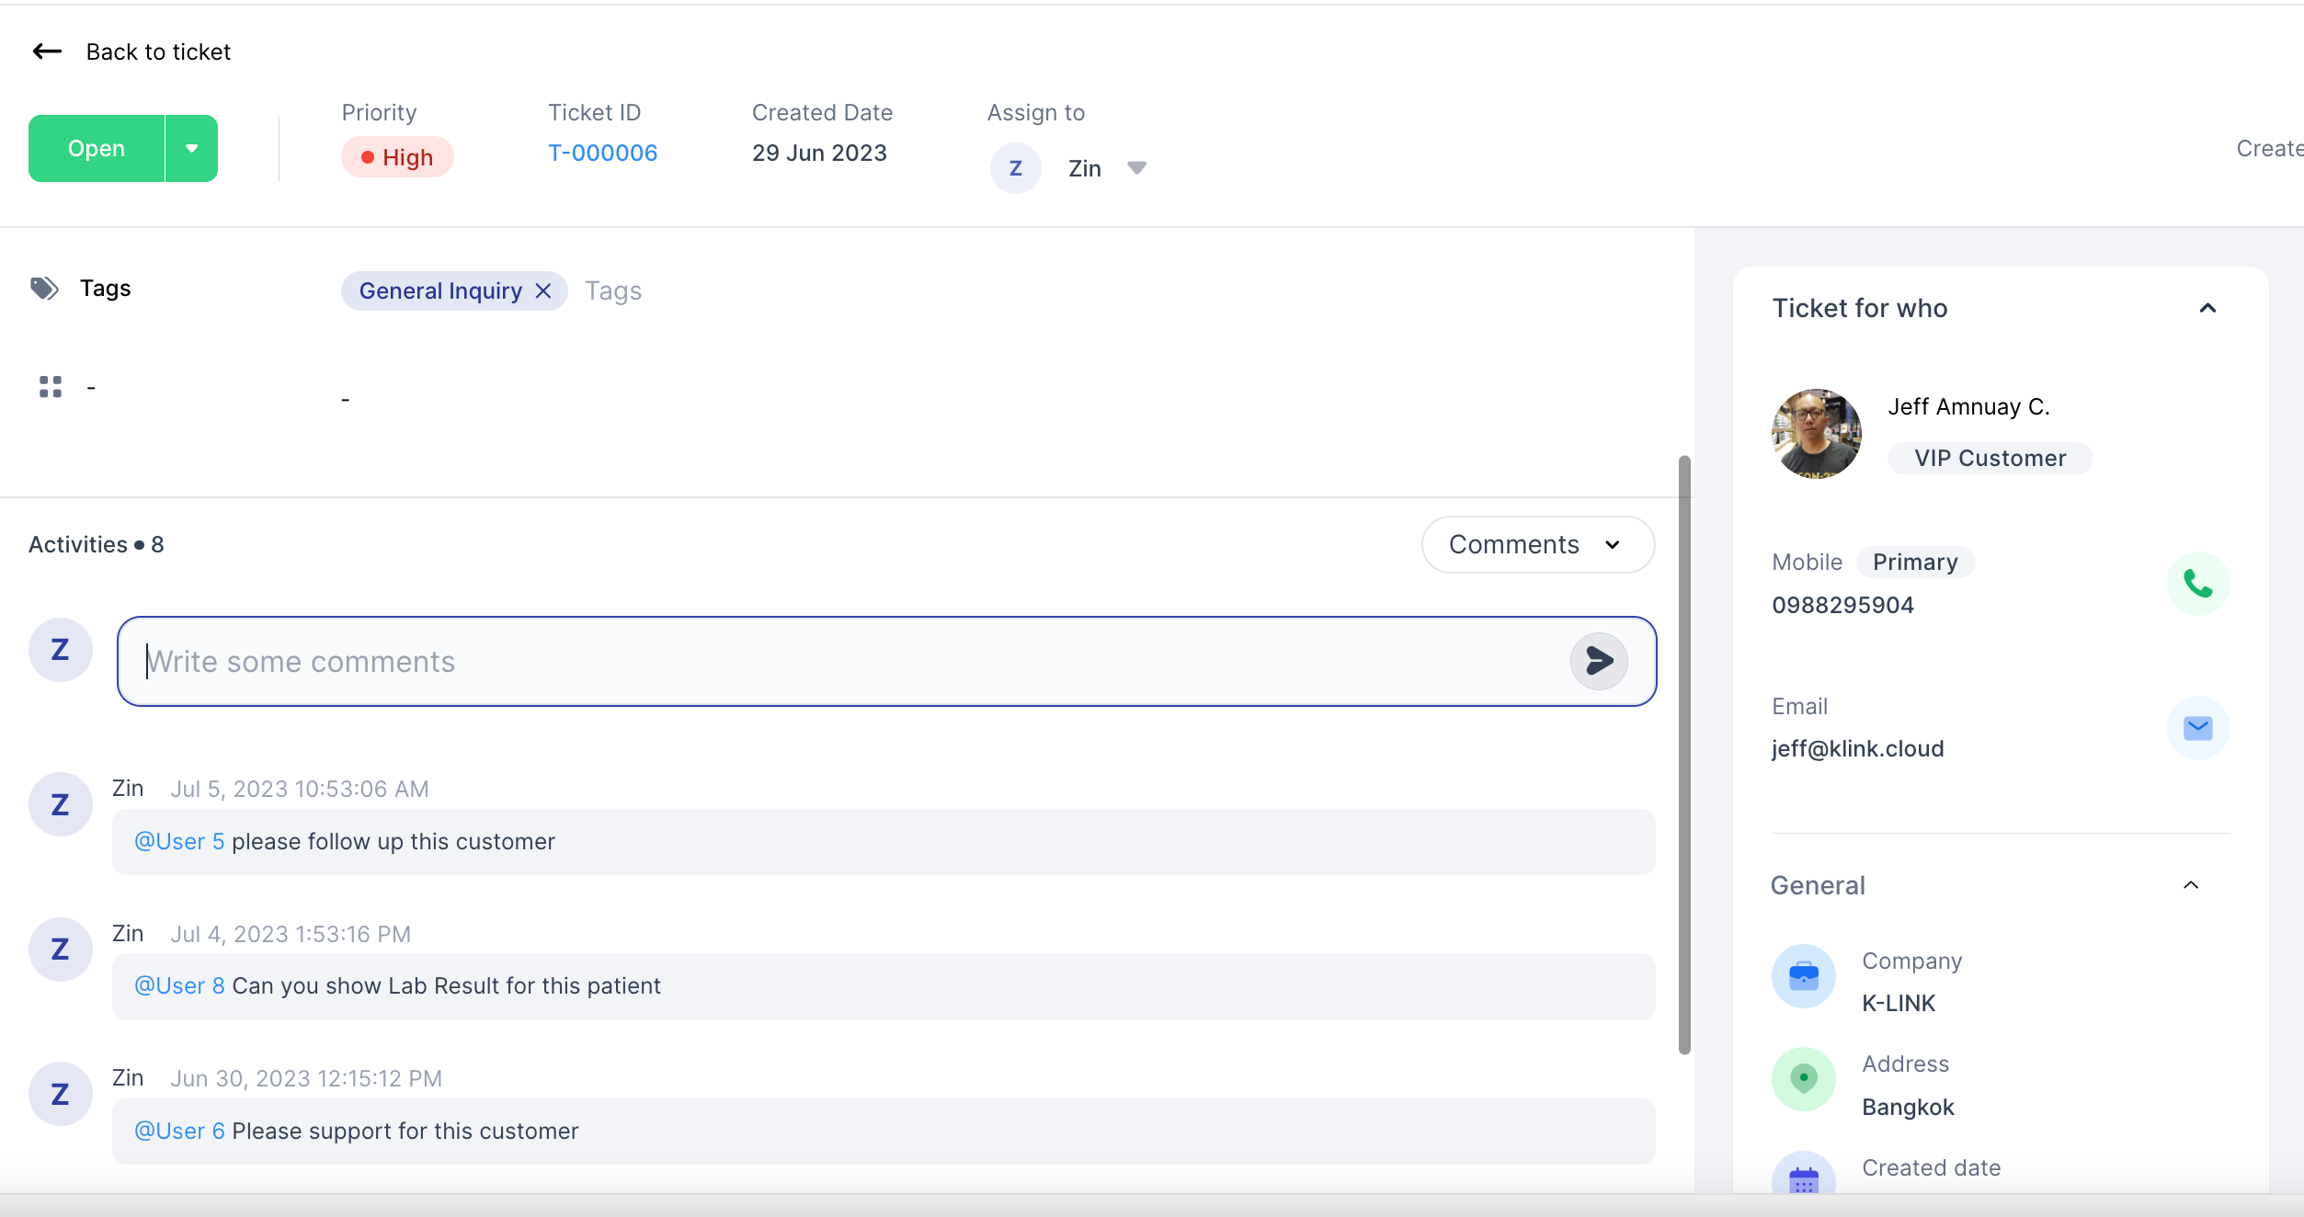Click the back arrow icon
The image size is (2304, 1217).
[x=47, y=51]
